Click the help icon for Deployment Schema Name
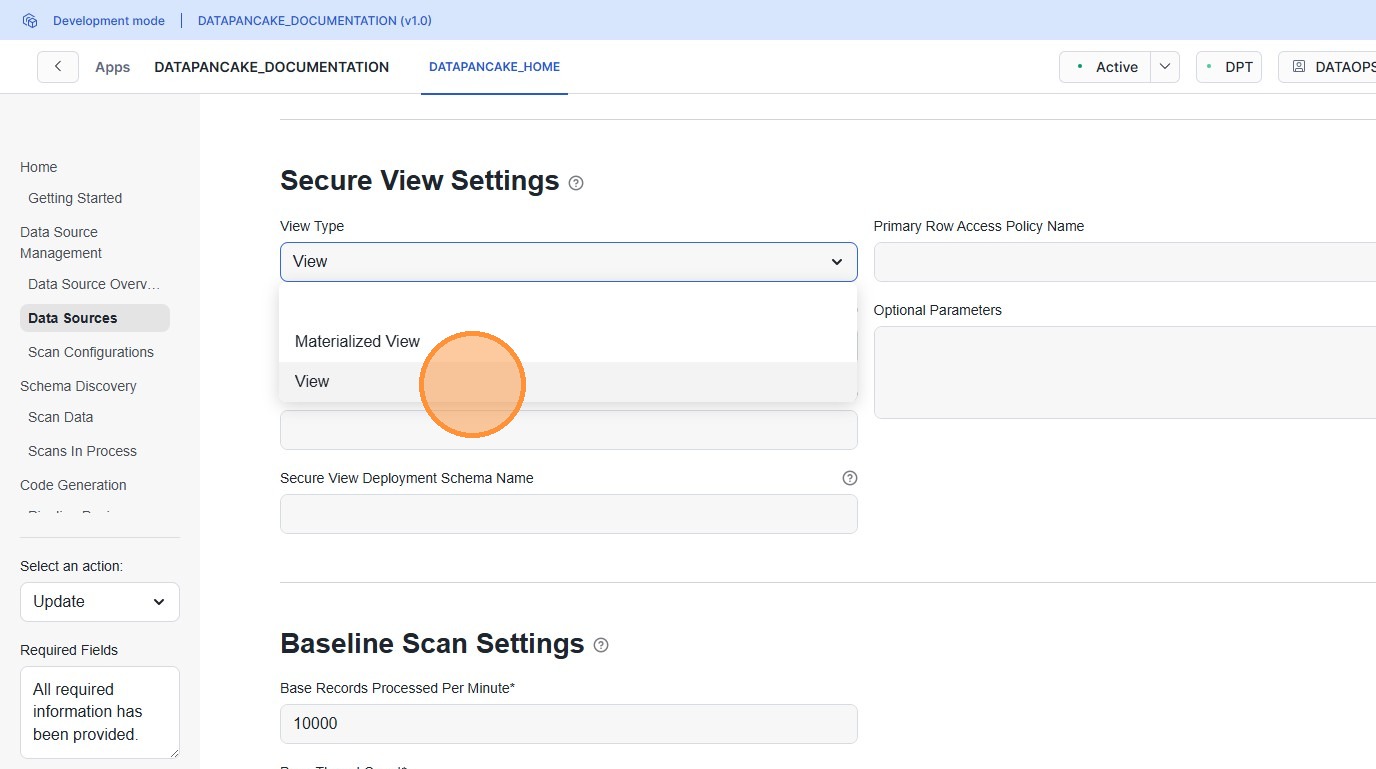This screenshot has height=769, width=1376. (x=850, y=478)
